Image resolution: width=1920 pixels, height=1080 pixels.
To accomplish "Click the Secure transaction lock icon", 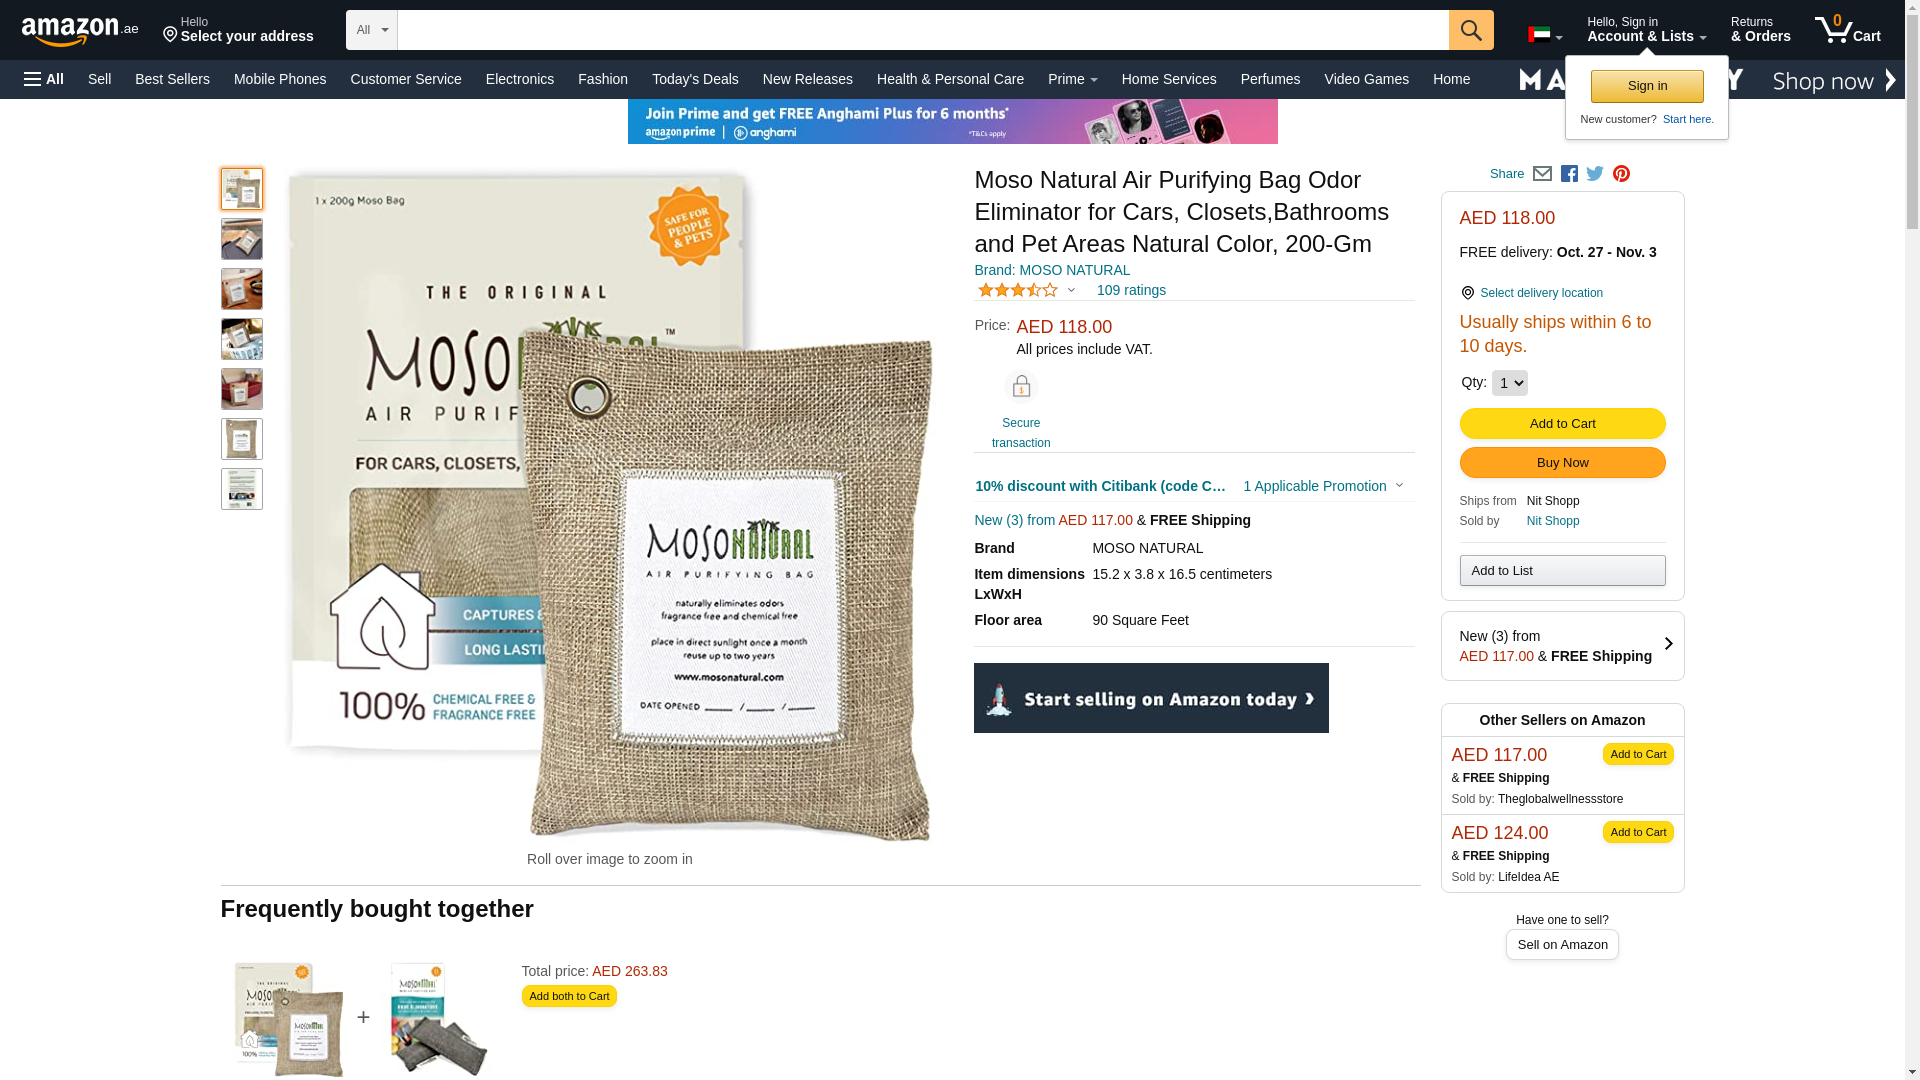I will tap(1021, 386).
